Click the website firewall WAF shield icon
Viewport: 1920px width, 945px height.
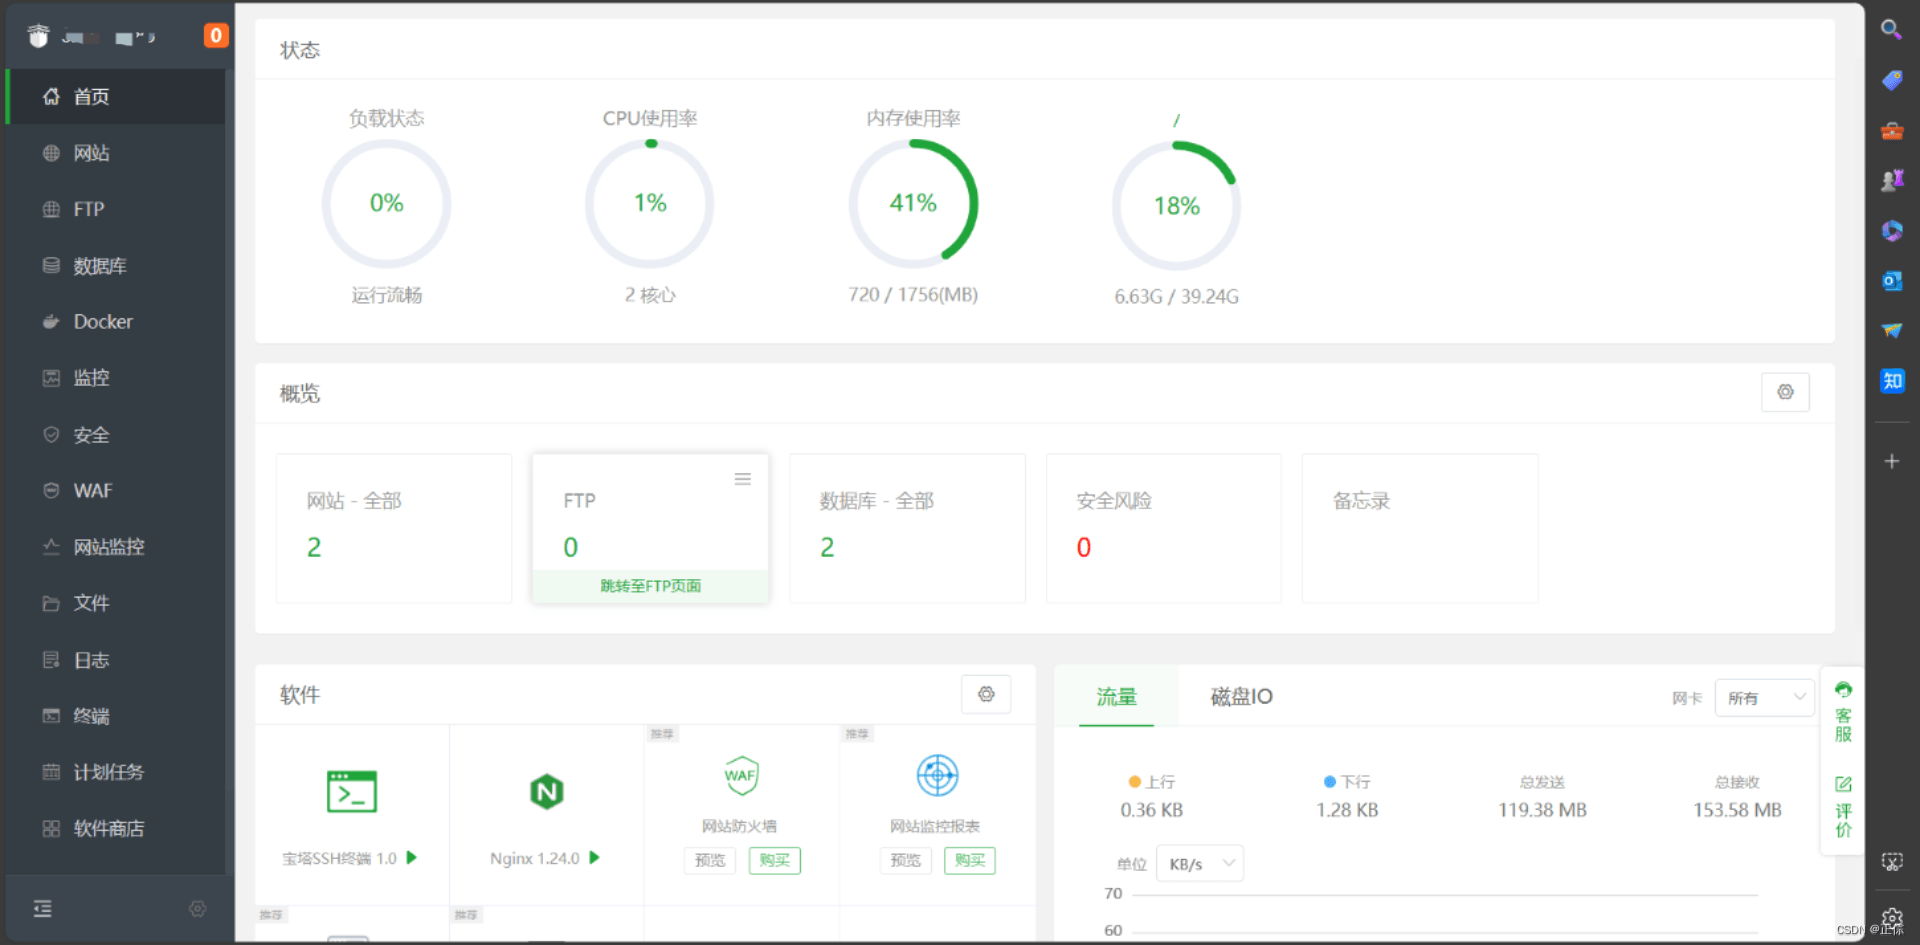coord(741,776)
